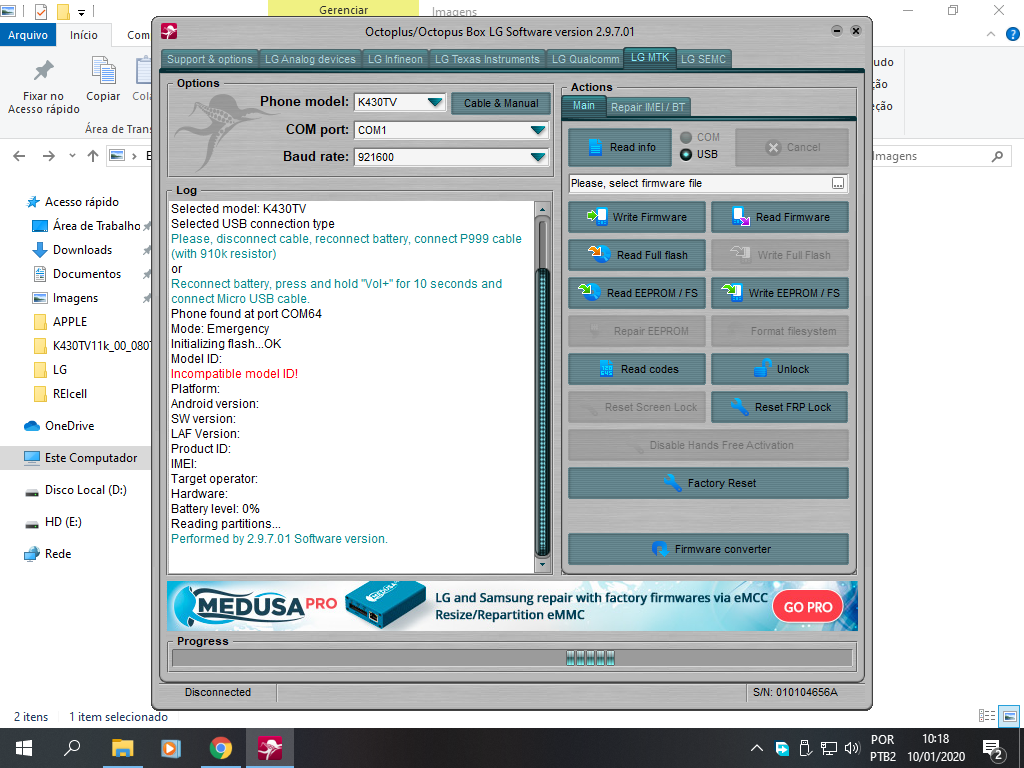Click the Read info button

pos(620,148)
